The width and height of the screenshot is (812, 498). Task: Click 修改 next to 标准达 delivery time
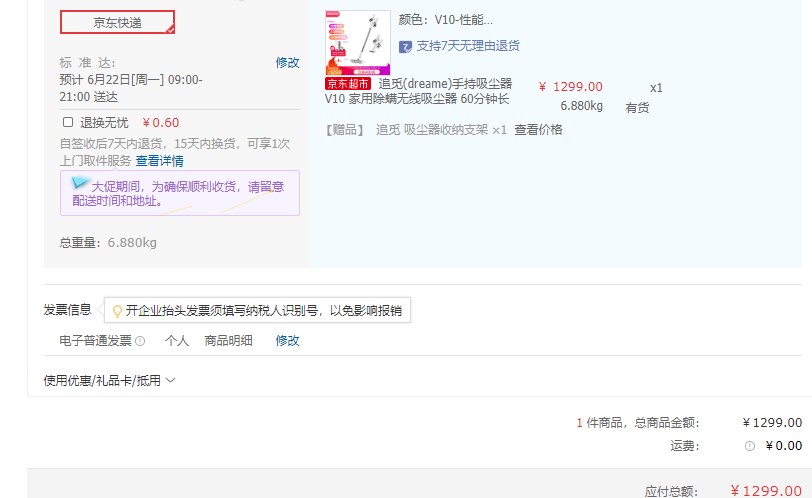click(287, 63)
